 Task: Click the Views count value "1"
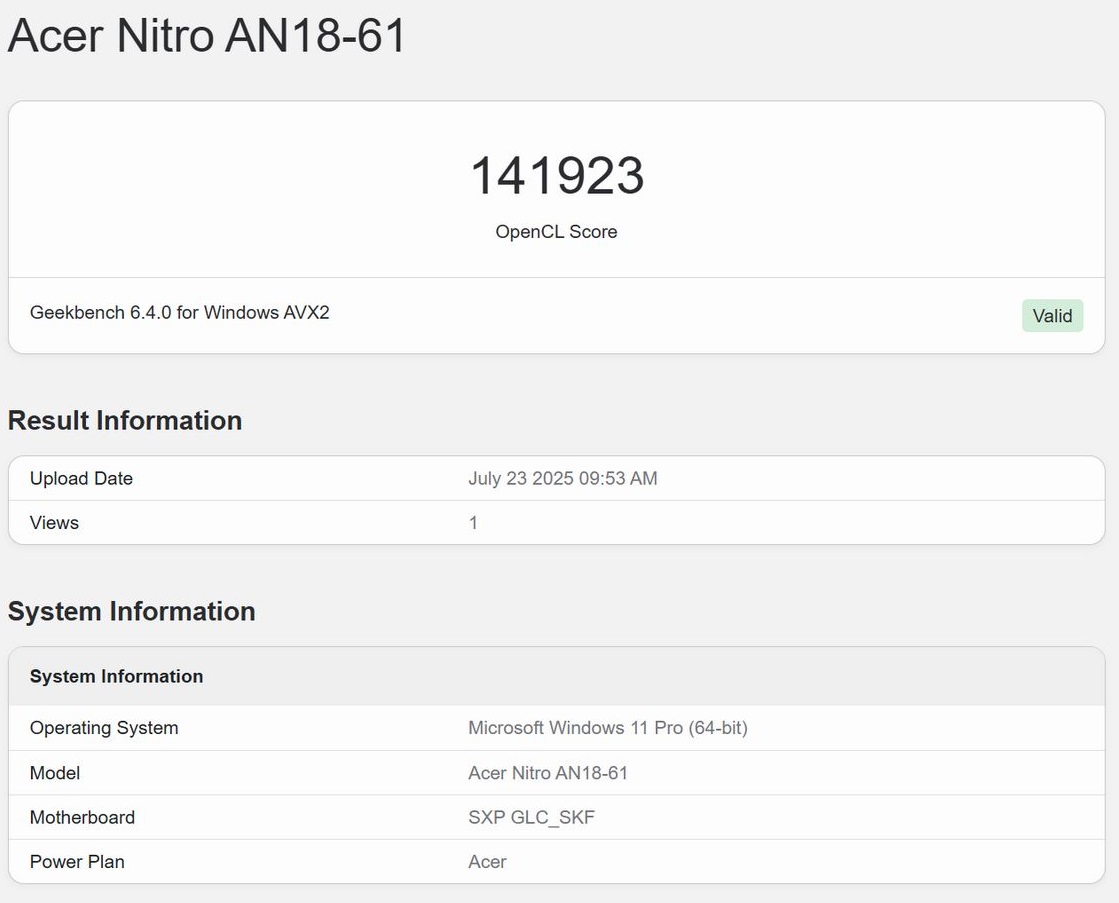473,523
